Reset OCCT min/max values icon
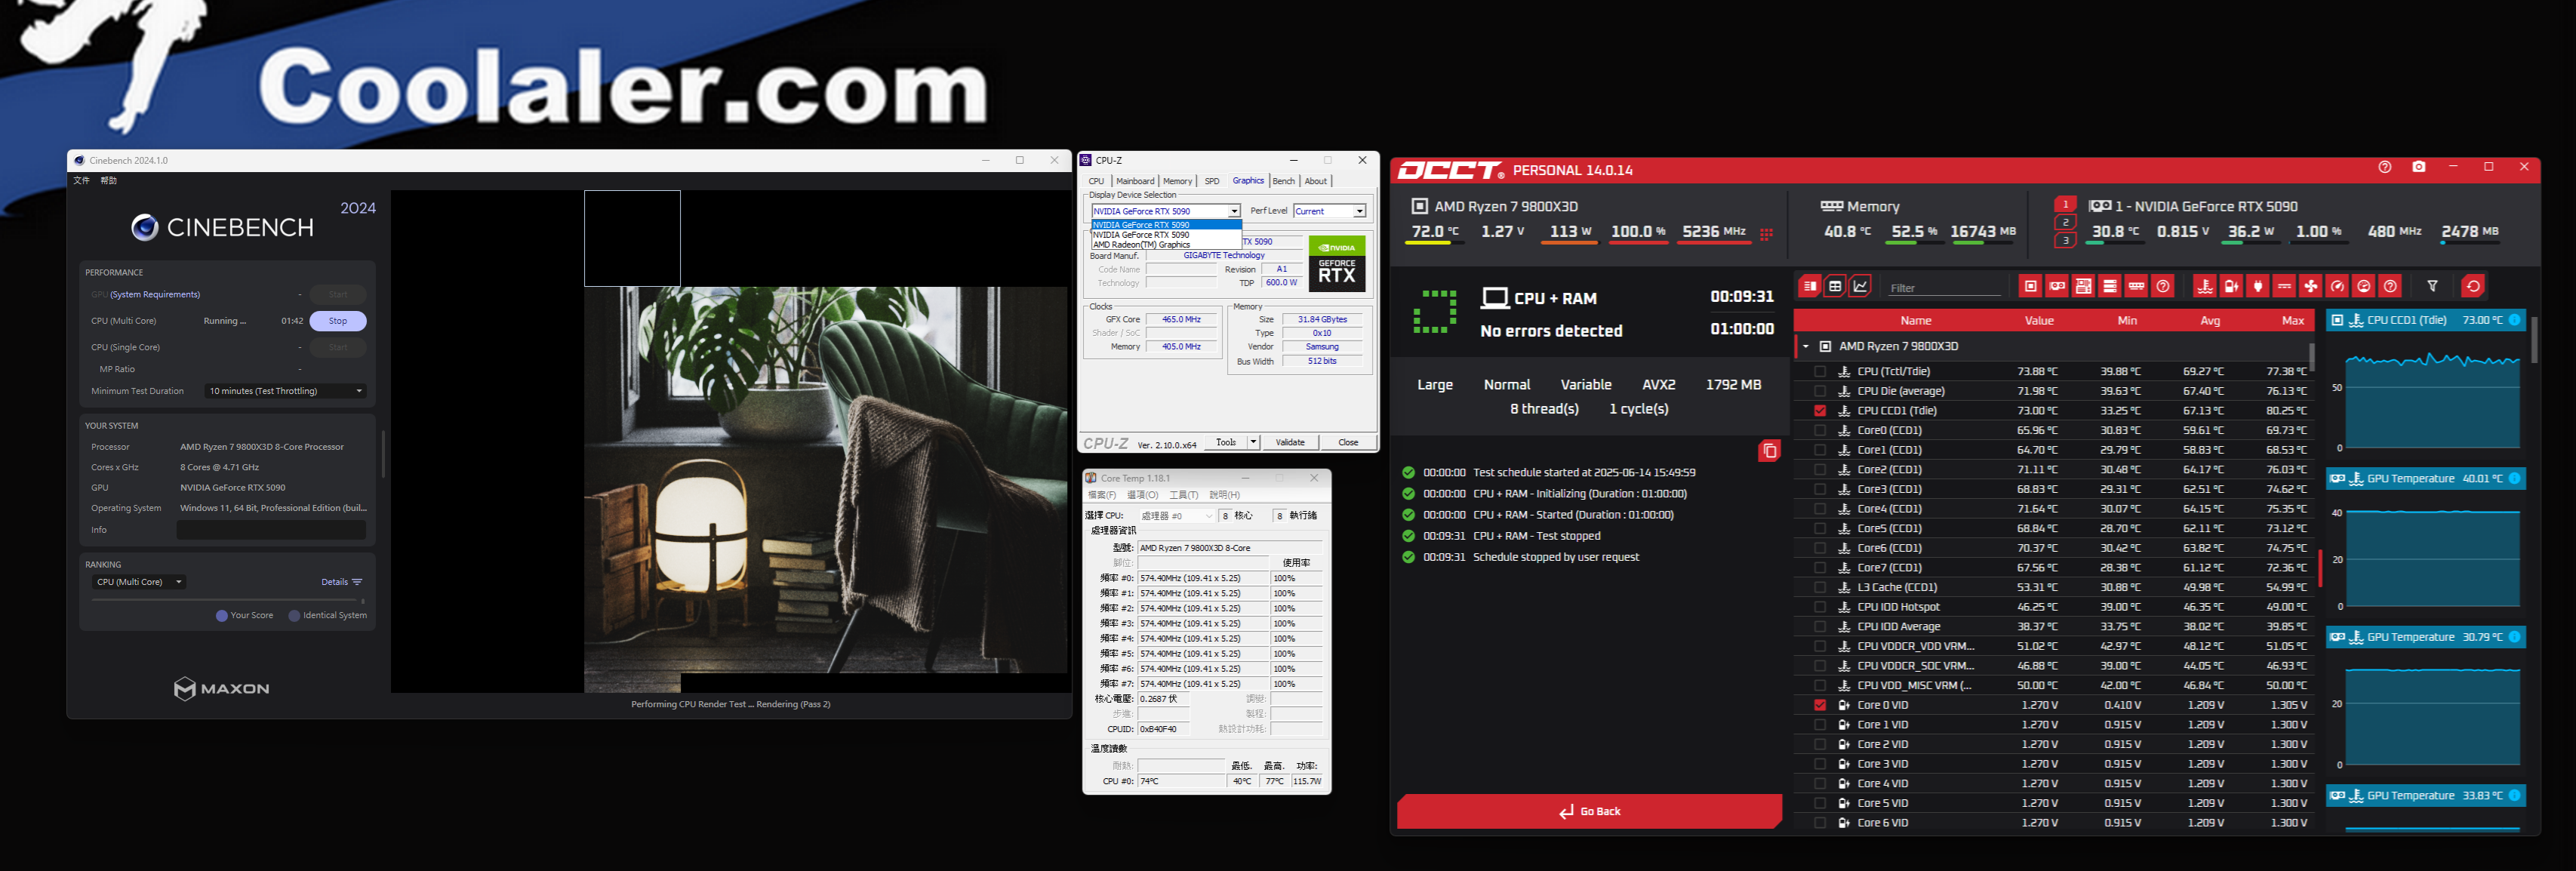2576x871 pixels. [2473, 286]
